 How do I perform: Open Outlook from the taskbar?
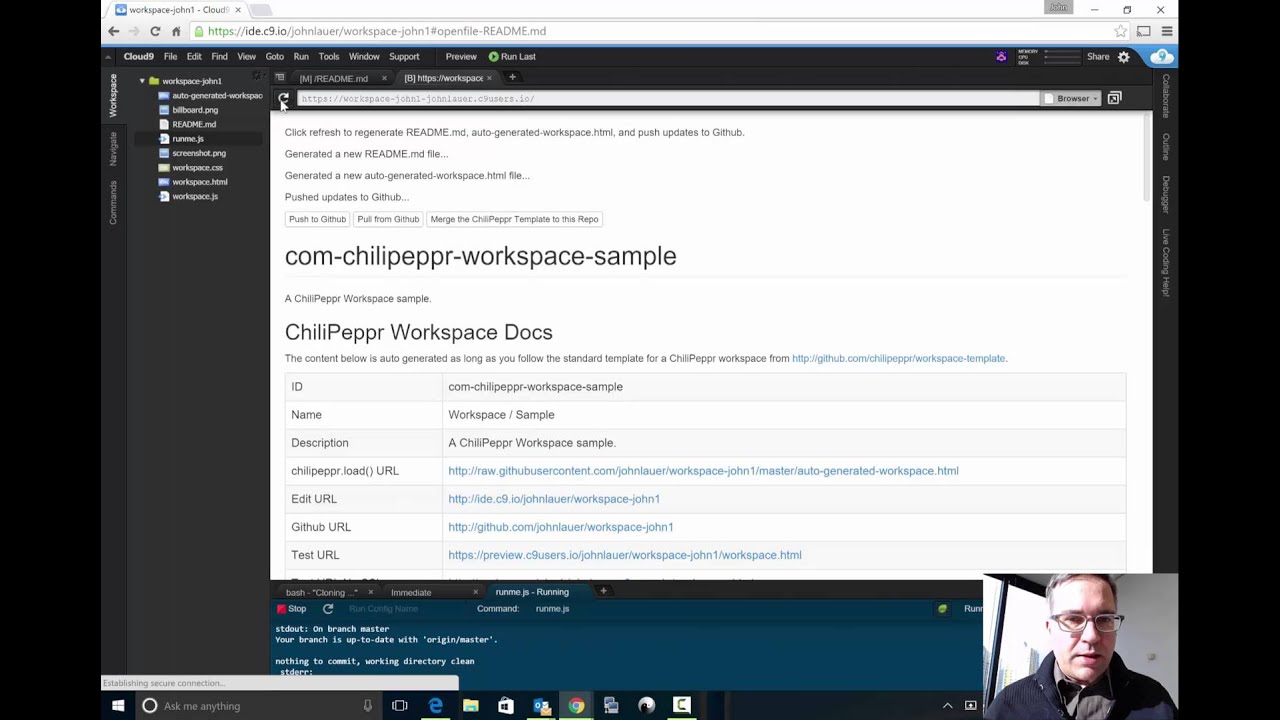(541, 706)
